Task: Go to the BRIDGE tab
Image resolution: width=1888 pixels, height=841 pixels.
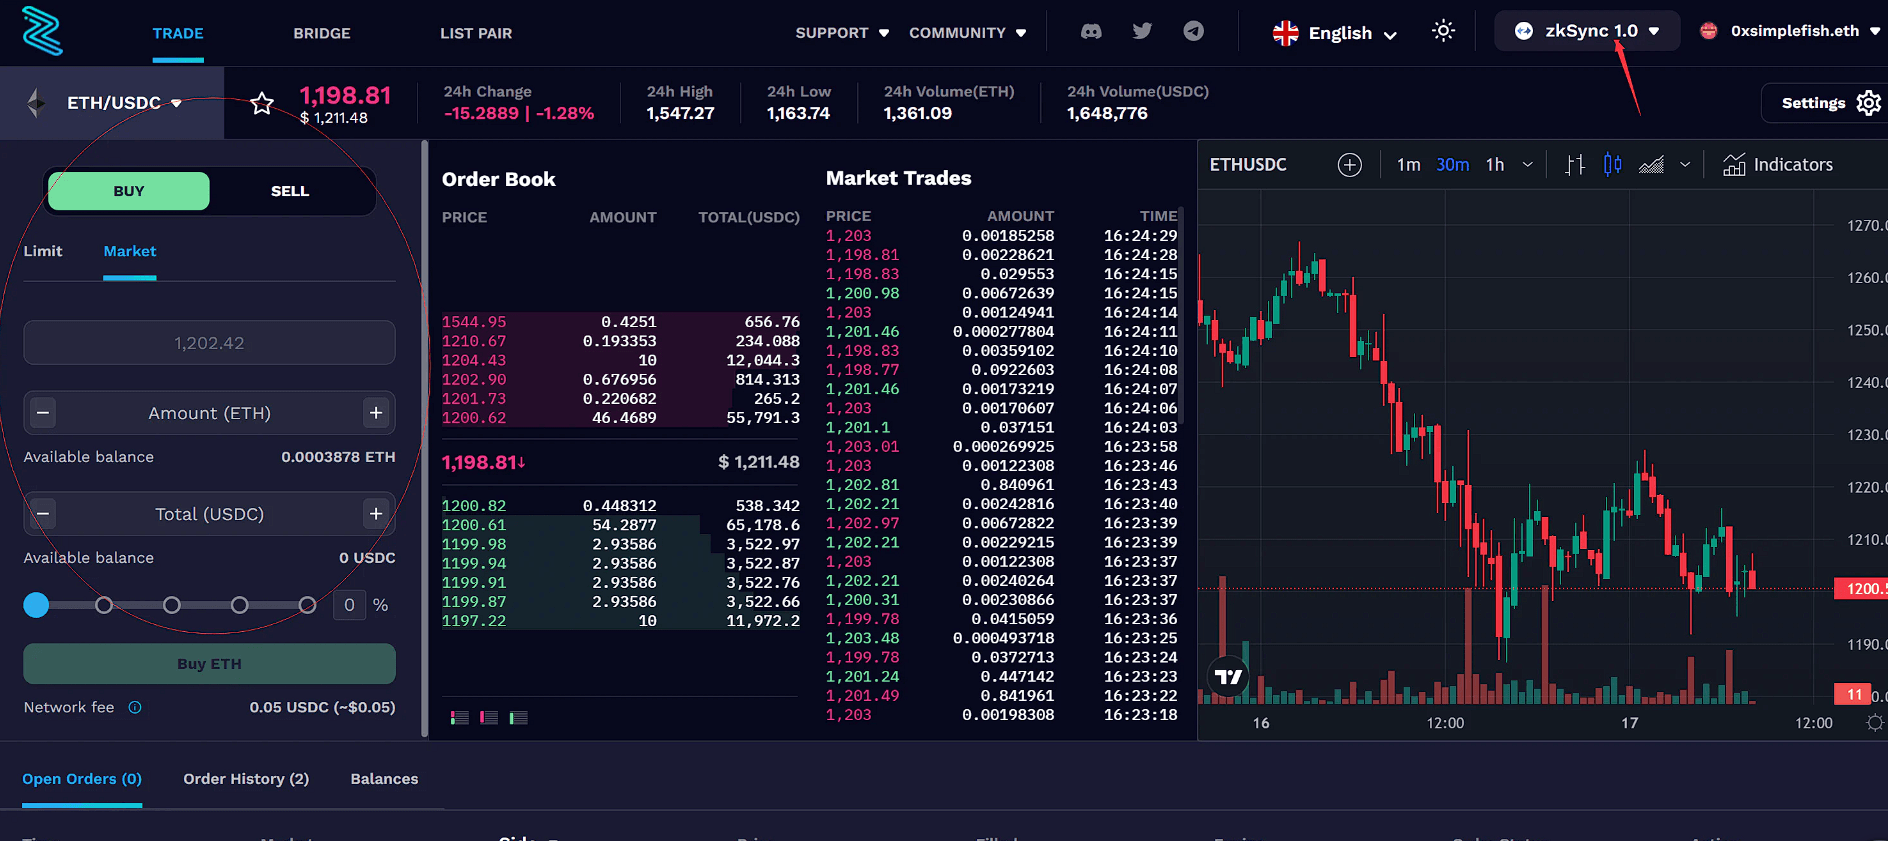Action: click(322, 33)
